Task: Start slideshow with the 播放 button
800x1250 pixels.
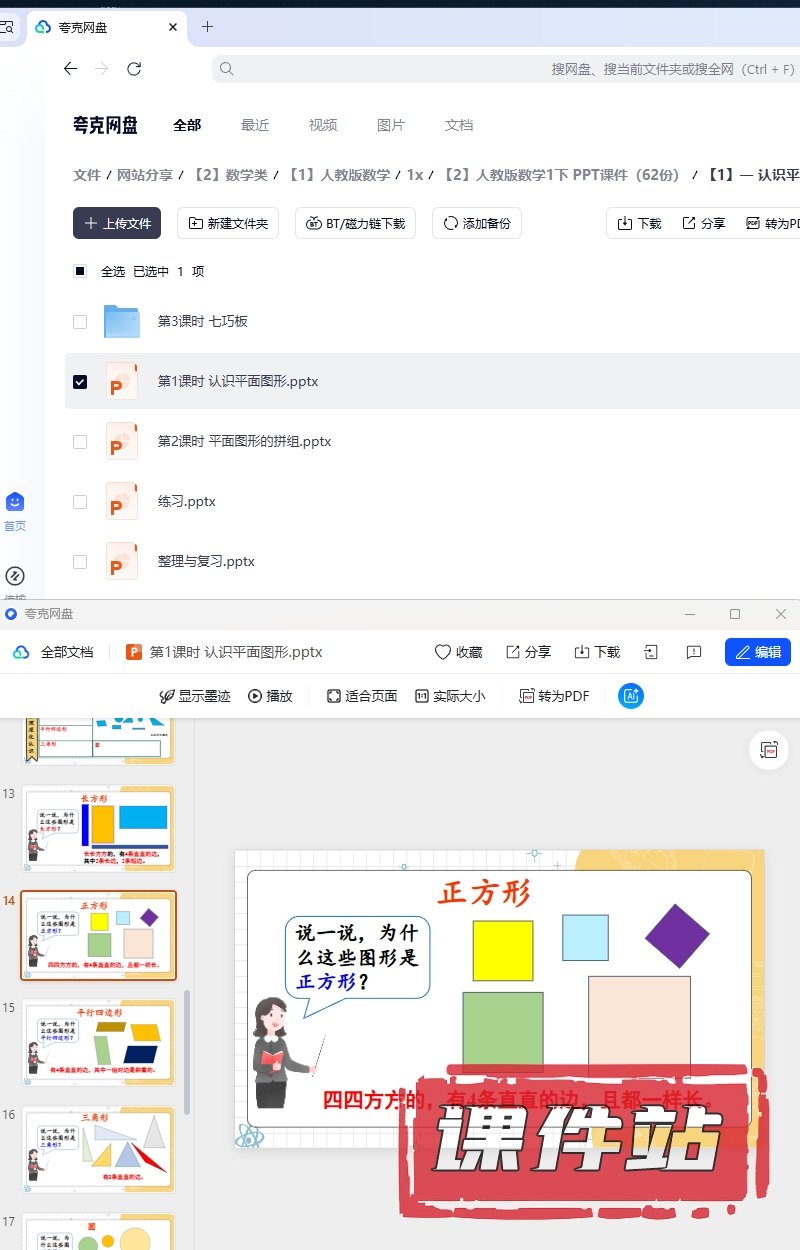Action: 270,696
